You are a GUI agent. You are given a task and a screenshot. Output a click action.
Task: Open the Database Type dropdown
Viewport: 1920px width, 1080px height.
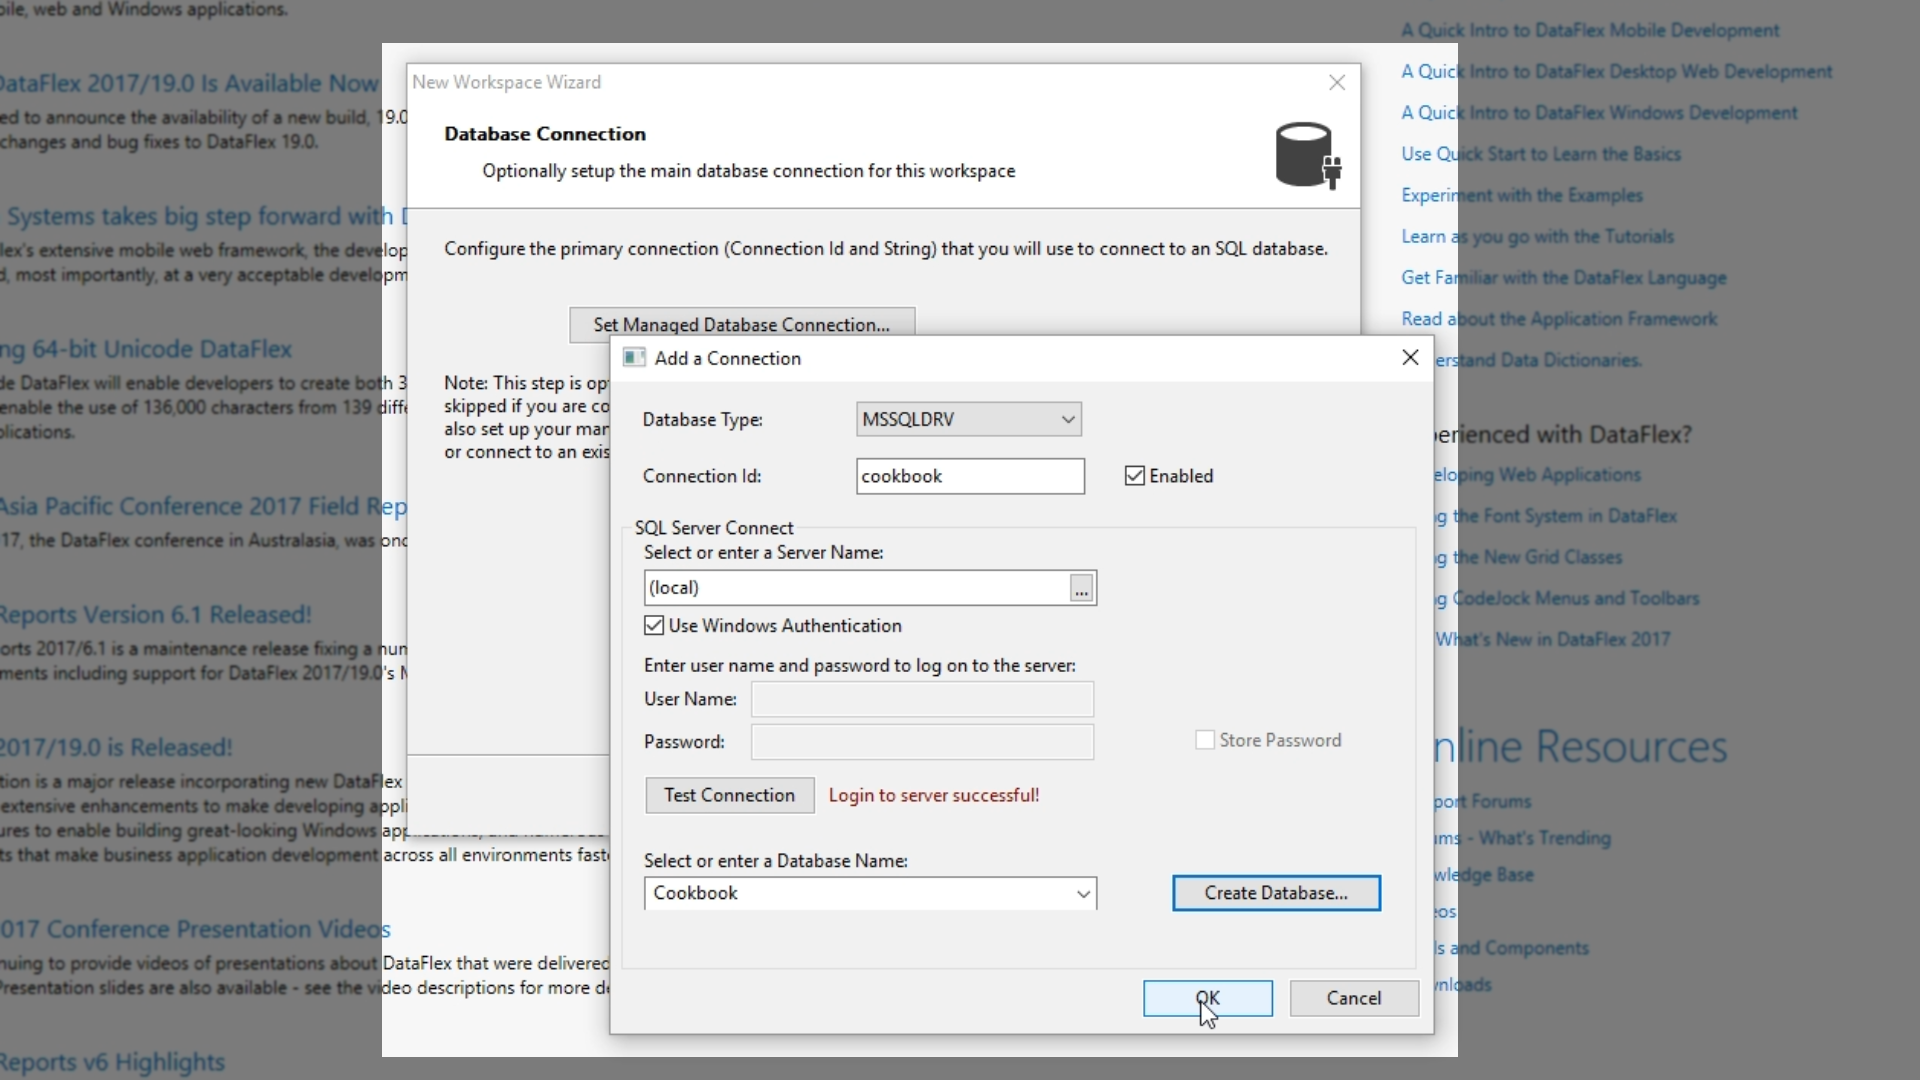tap(1068, 419)
